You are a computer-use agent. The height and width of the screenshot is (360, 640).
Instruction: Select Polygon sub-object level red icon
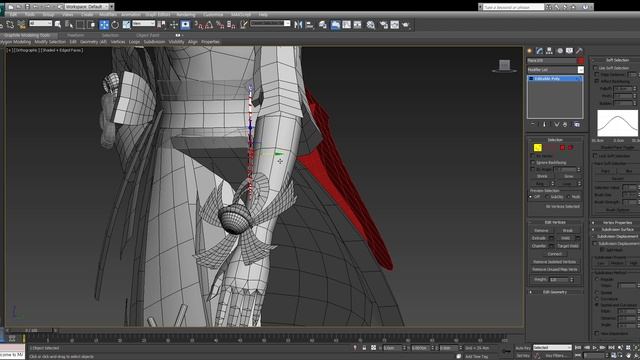click(562, 147)
